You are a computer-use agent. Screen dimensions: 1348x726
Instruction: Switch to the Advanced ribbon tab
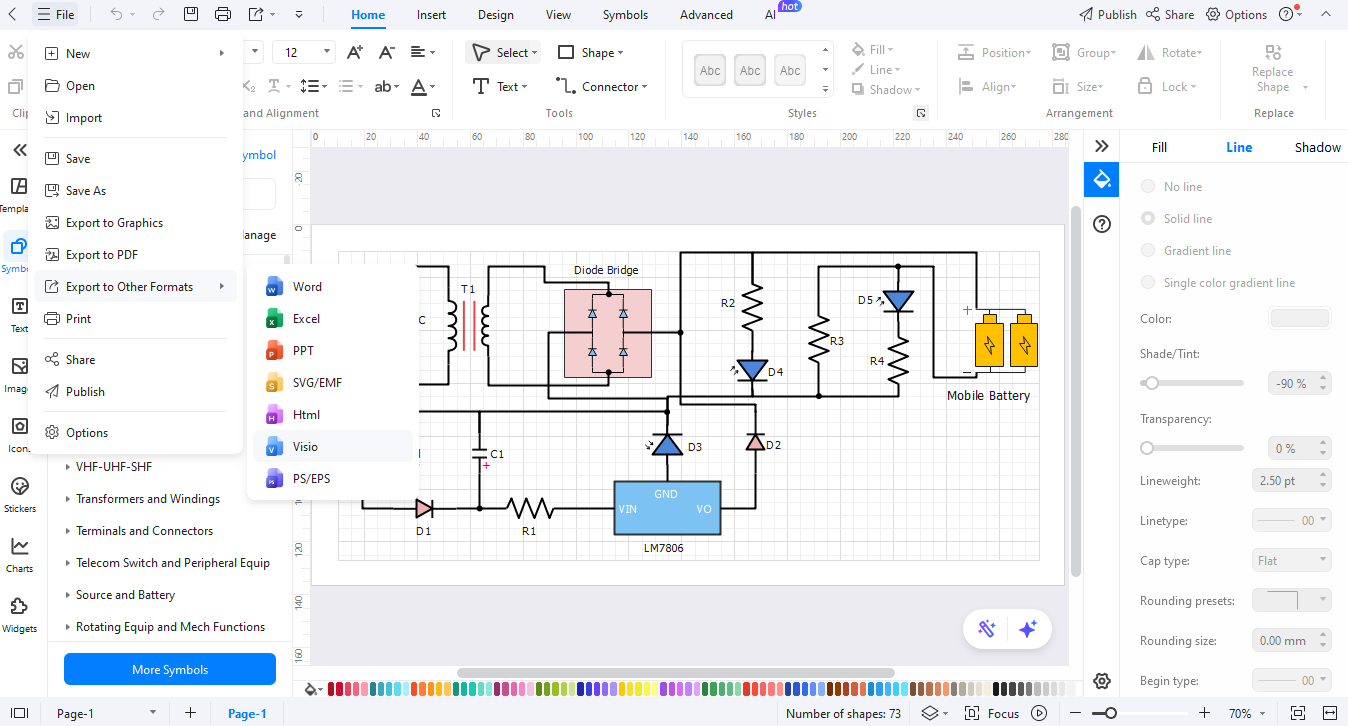[706, 15]
